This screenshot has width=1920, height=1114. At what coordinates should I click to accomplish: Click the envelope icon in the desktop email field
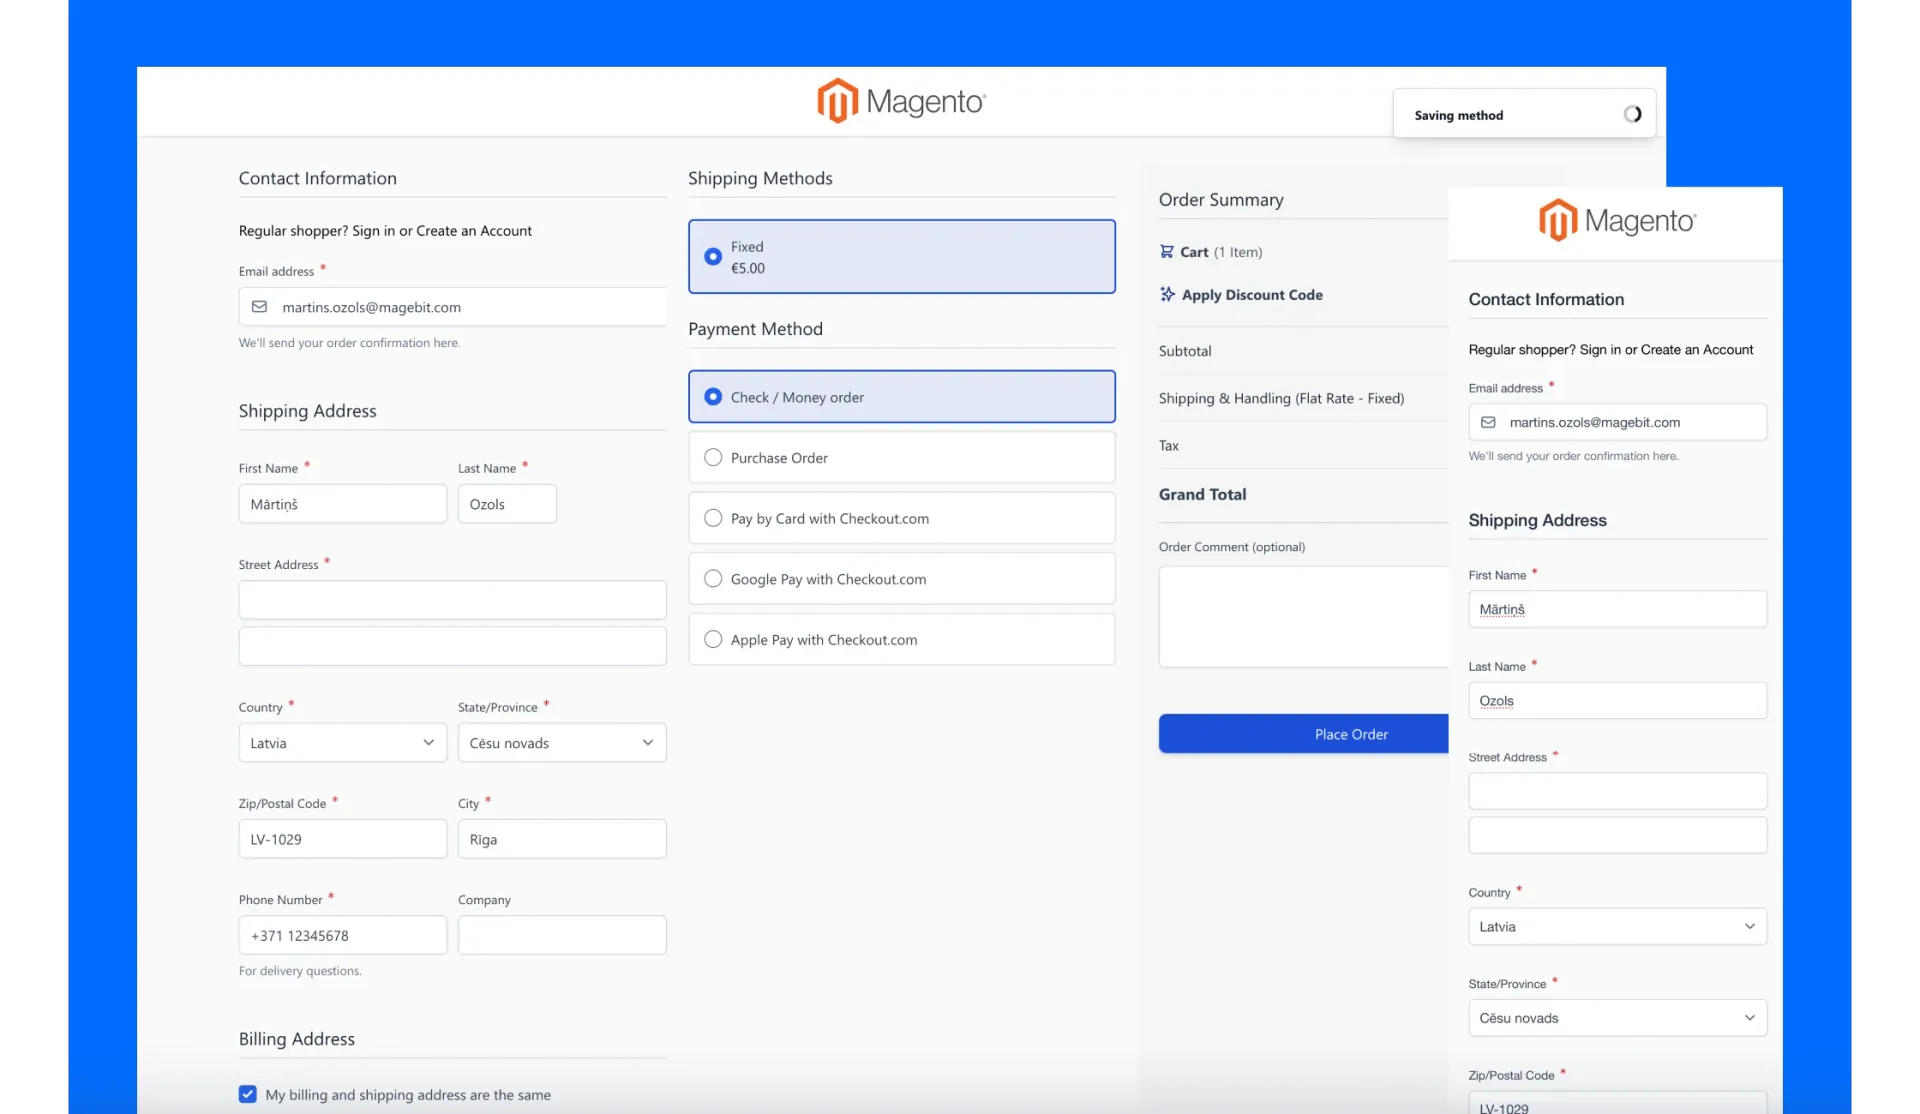point(259,307)
